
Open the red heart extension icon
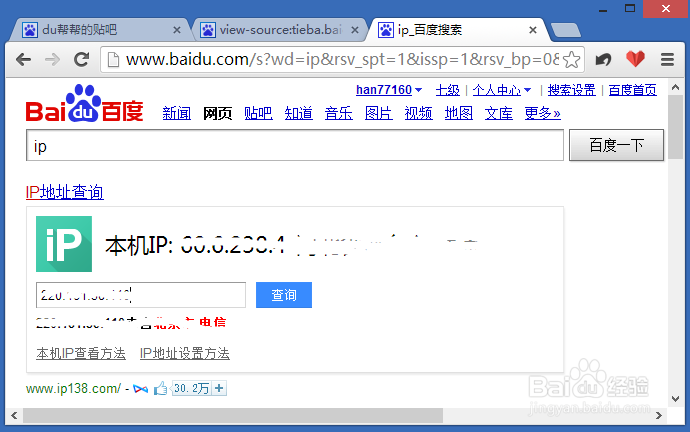(x=635, y=59)
